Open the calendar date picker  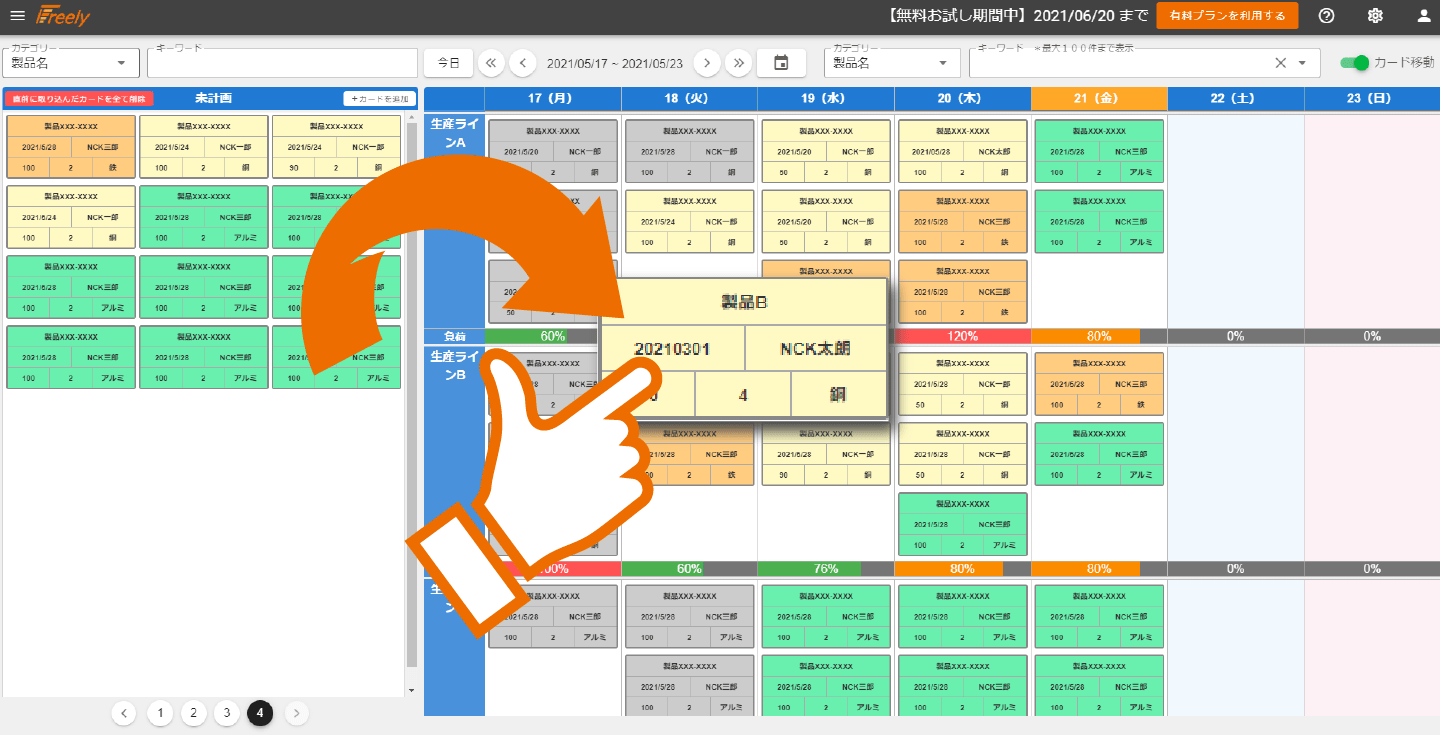[782, 63]
